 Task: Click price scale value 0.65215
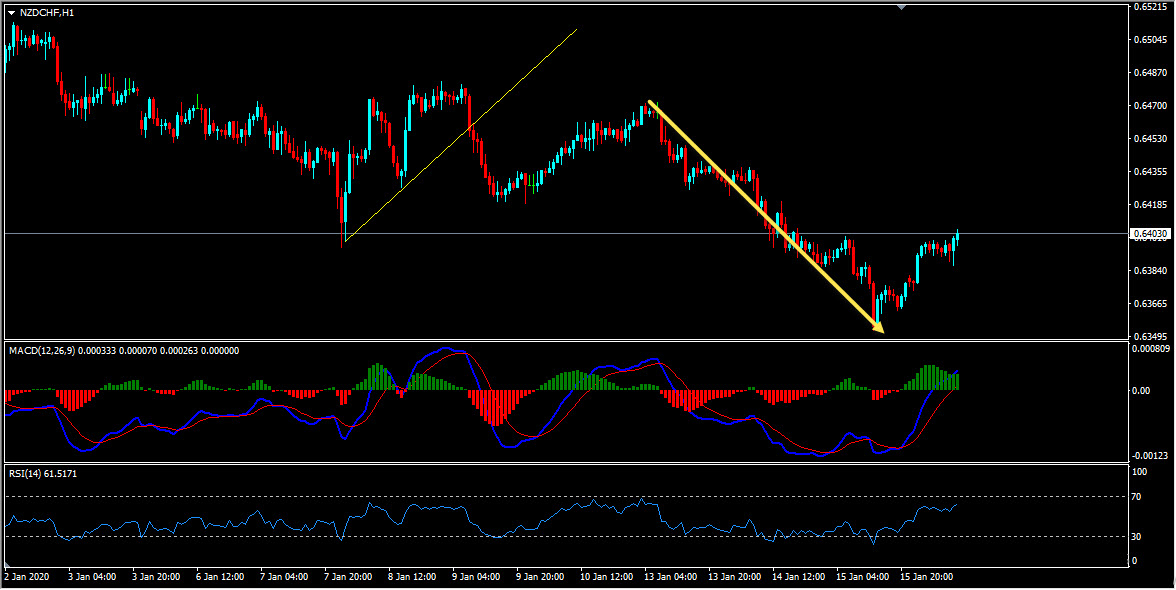pos(1150,7)
